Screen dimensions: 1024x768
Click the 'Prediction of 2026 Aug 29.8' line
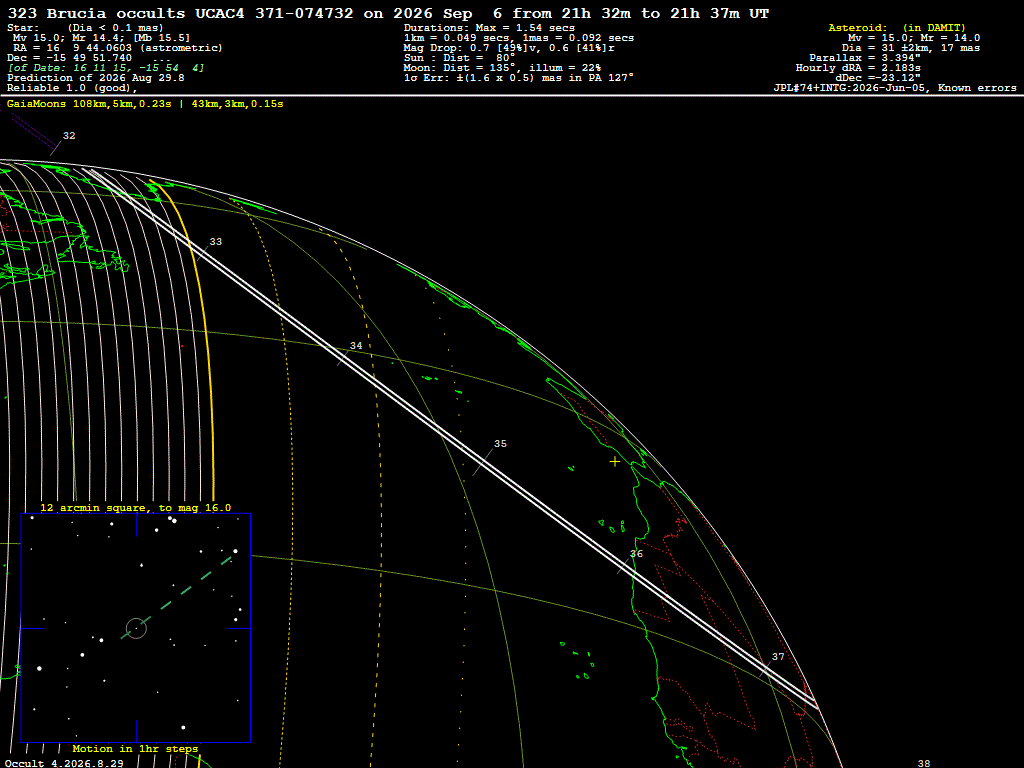(x=95, y=78)
